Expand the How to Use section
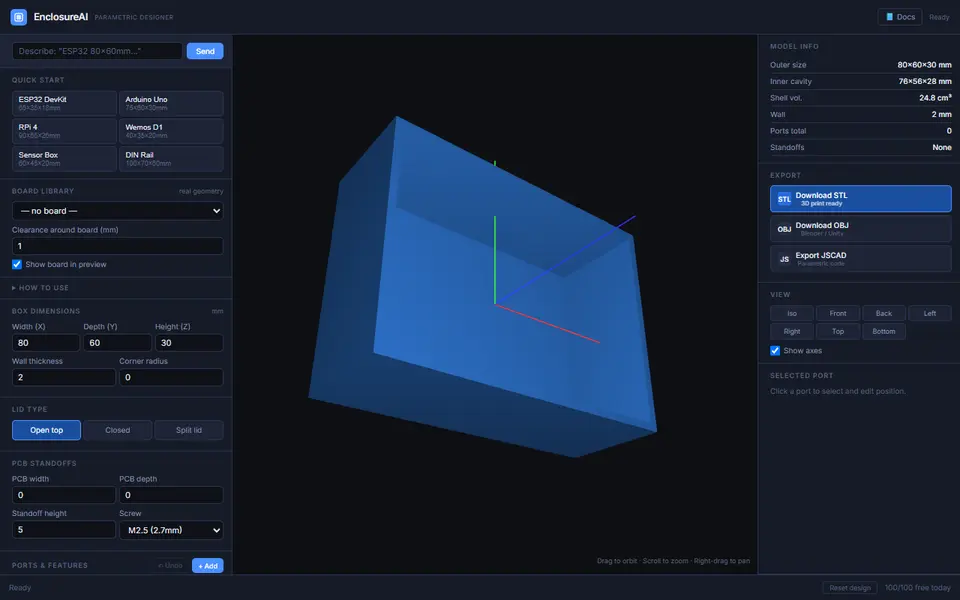This screenshot has width=960, height=600. 40,288
